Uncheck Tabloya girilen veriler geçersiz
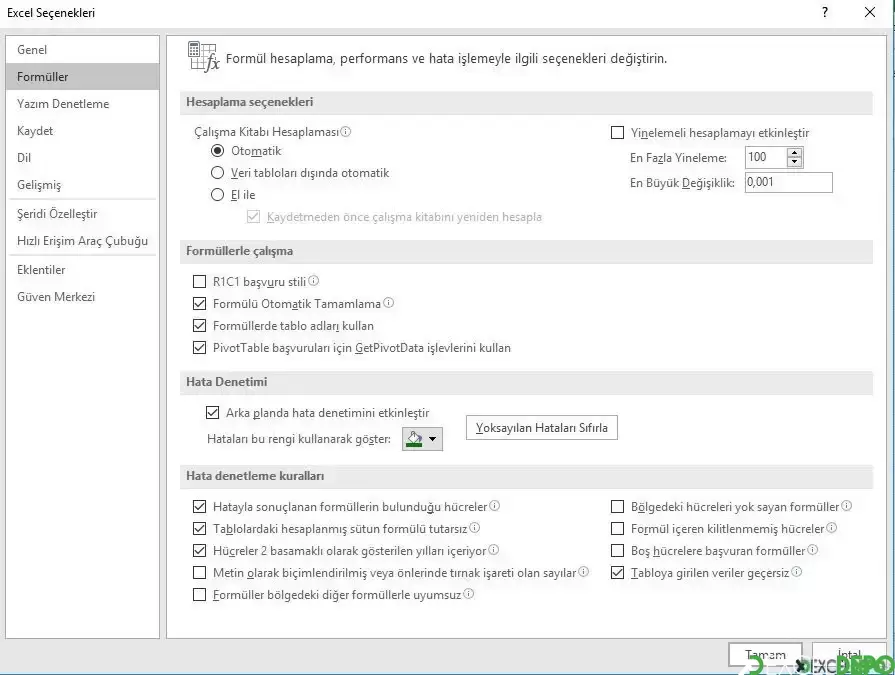This screenshot has height=675, width=895. (618, 572)
